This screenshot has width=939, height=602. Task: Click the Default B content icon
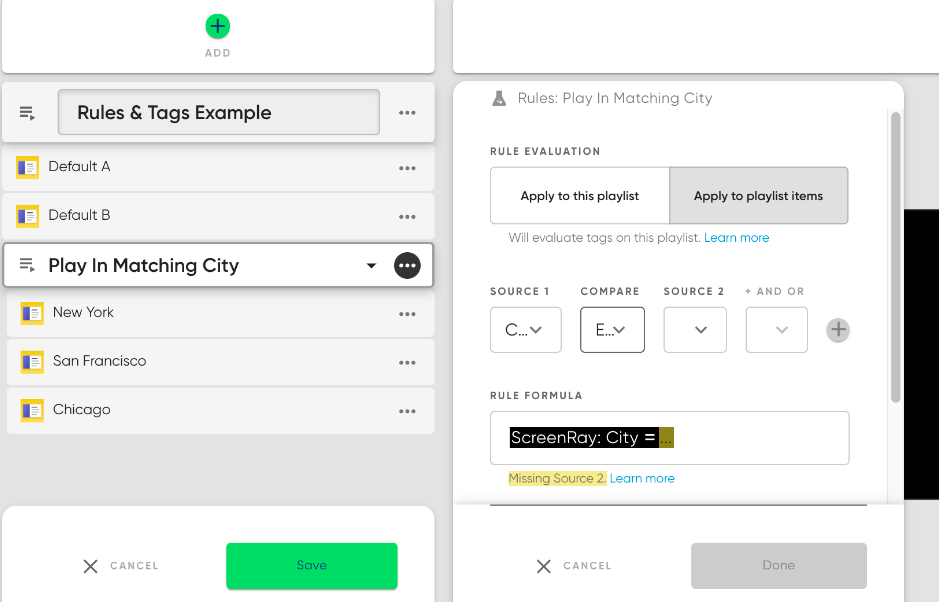tap(28, 216)
